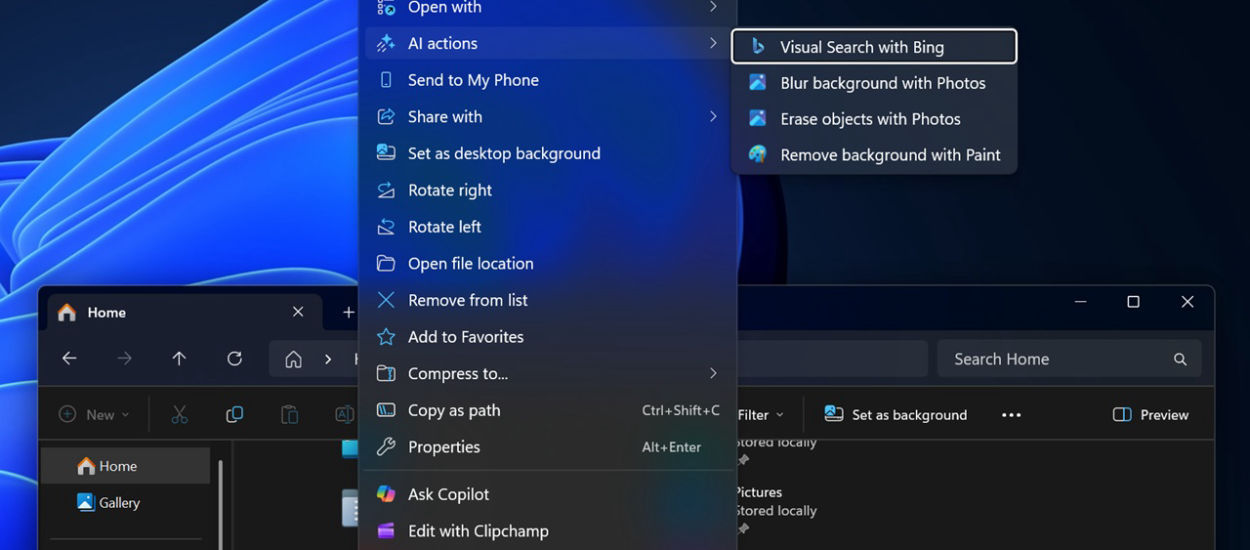Click the search magnifier icon
1250x550 pixels.
tap(1180, 359)
